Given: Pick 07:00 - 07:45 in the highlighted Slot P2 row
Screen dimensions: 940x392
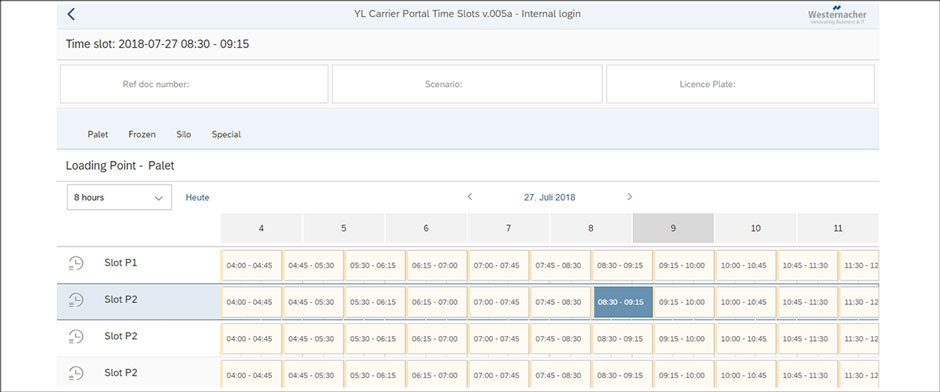Looking at the screenshot, I should tap(499, 302).
